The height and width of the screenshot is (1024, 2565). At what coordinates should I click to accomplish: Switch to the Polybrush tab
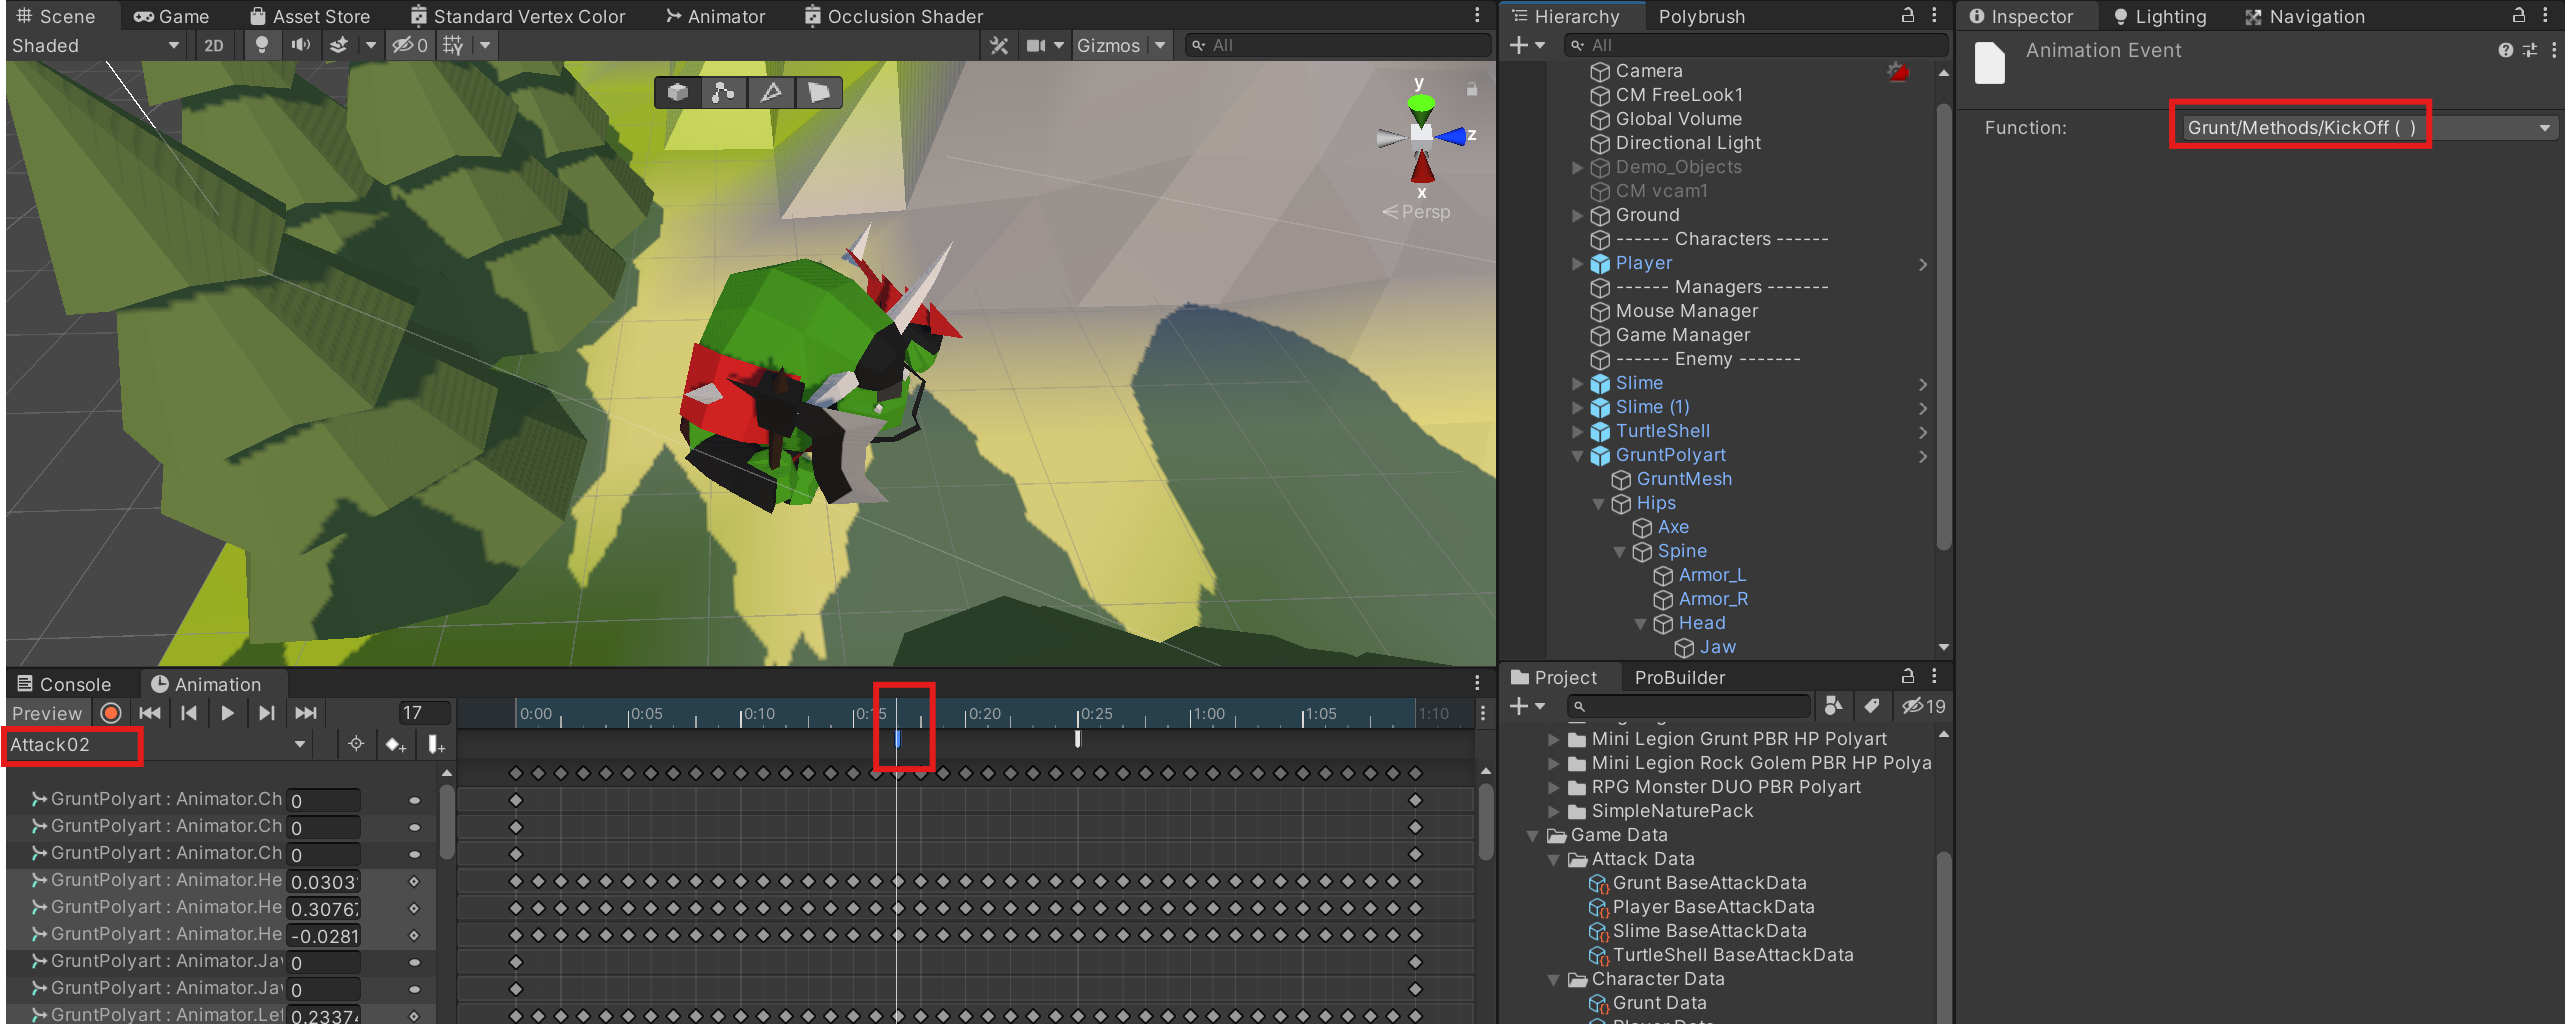click(x=1702, y=16)
